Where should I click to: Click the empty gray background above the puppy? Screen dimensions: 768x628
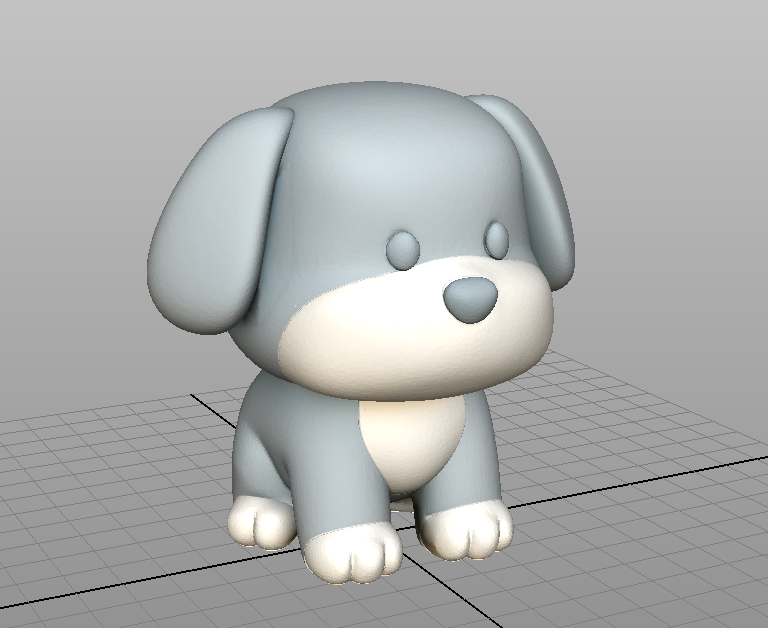382,39
